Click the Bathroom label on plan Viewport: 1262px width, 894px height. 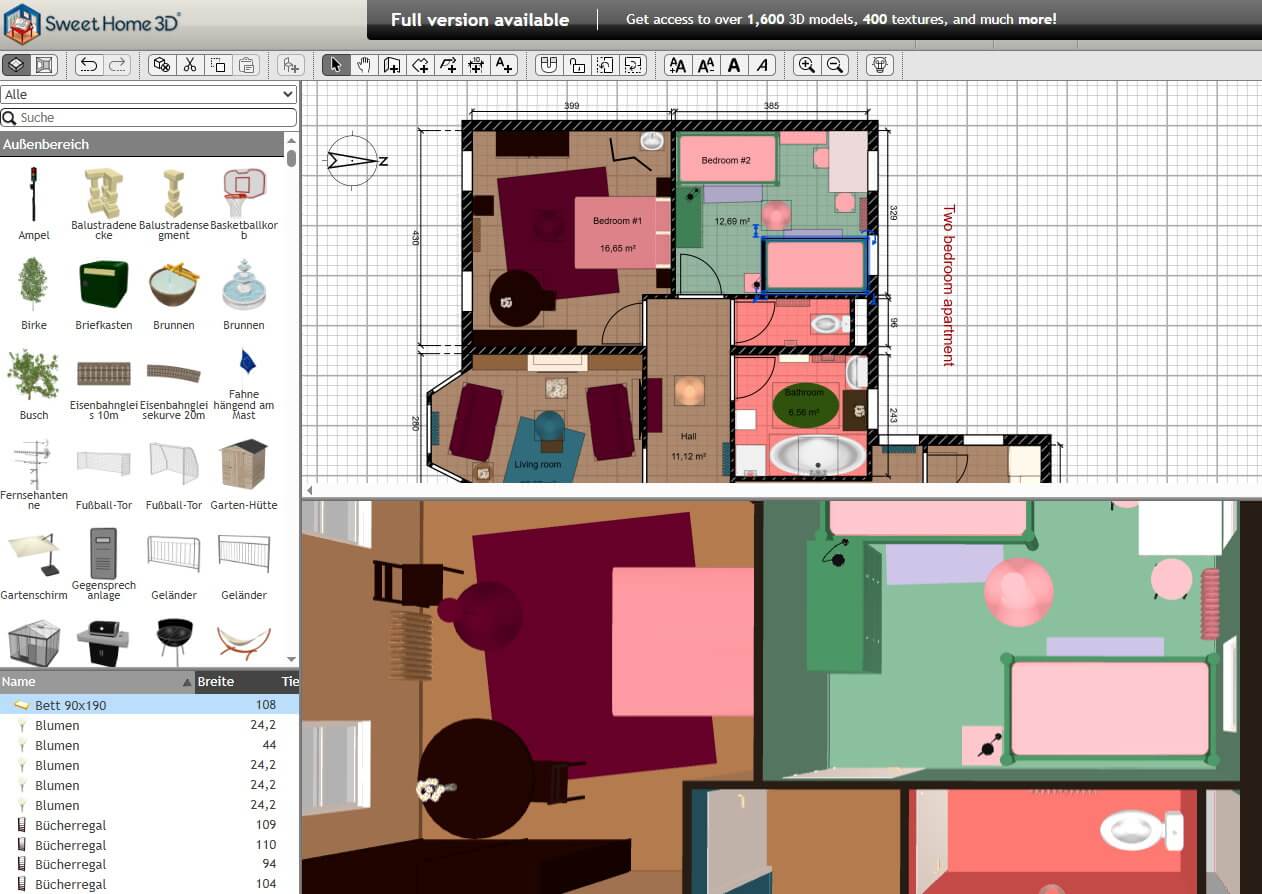click(803, 393)
